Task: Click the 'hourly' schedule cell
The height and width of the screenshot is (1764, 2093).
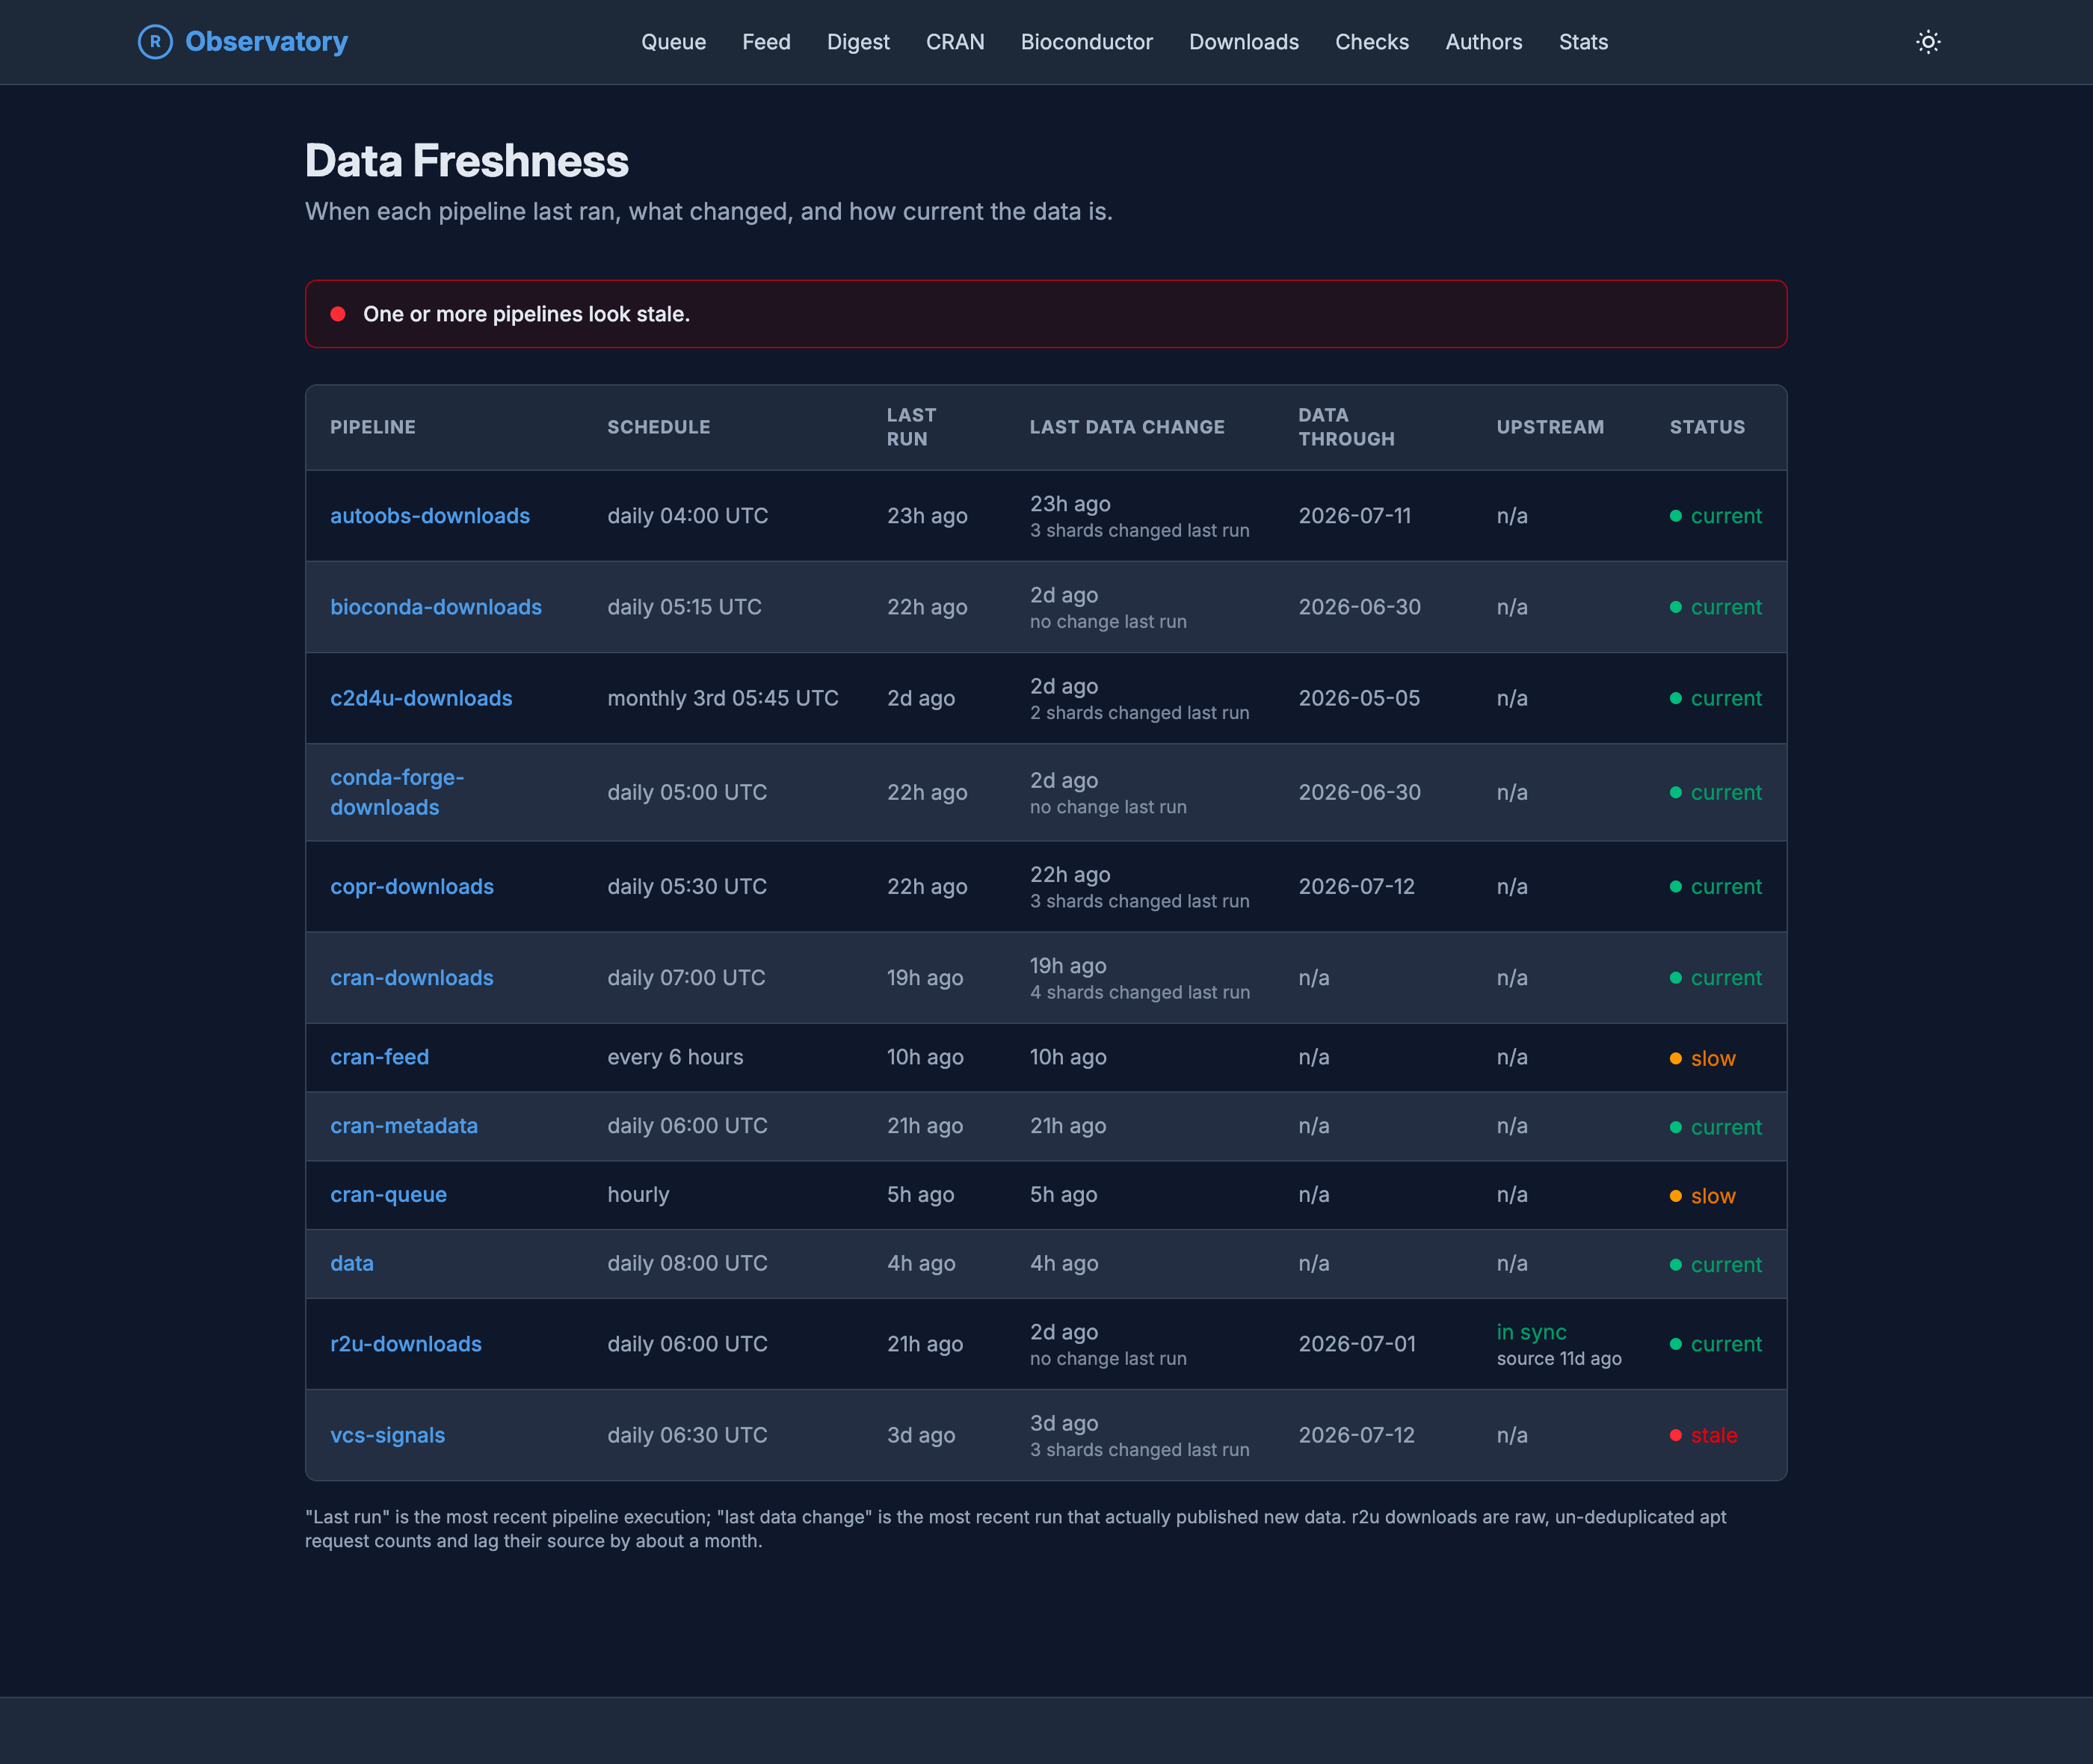Action: pos(638,1195)
